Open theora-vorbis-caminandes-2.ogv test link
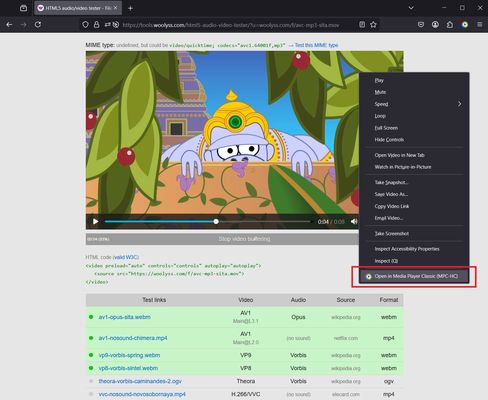The height and width of the screenshot is (400, 488). point(140,381)
